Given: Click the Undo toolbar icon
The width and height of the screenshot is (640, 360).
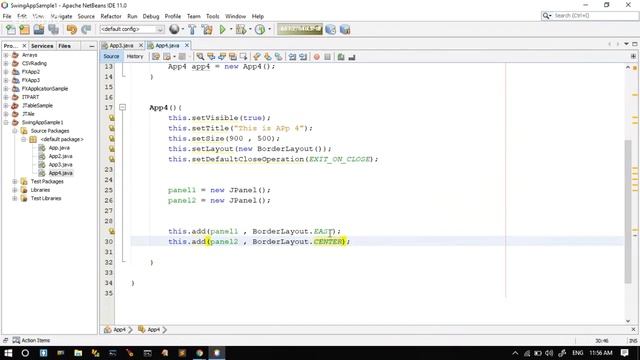Looking at the screenshot, I should pyautogui.click(x=72, y=29).
